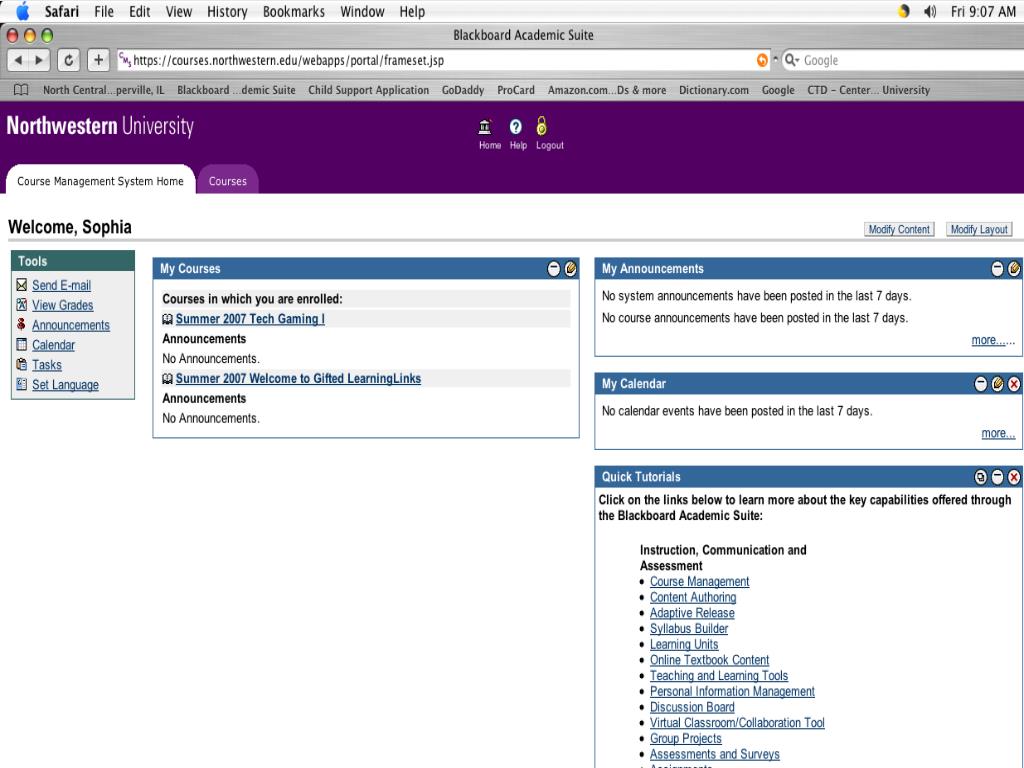Screen dimensions: 1024x768
Task: Click the orange SnapBack icon in address bar
Action: click(762, 60)
